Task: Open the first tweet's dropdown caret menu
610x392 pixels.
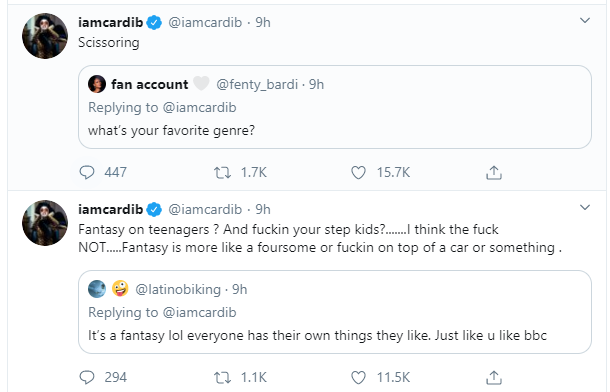Action: point(585,20)
